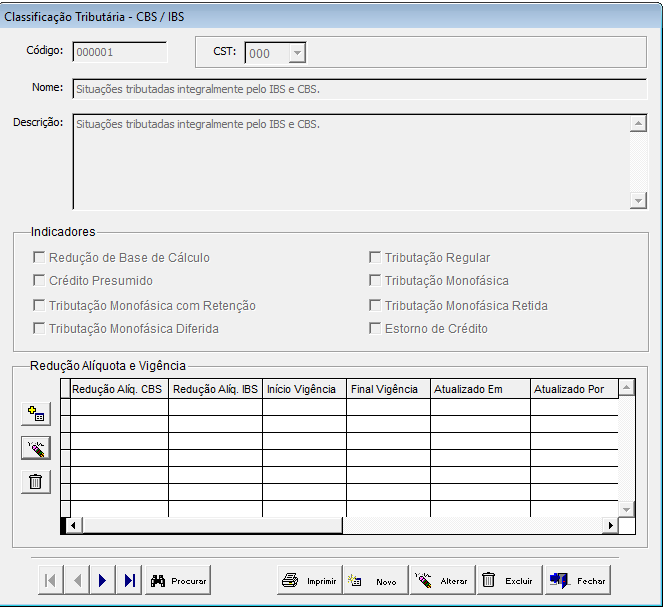Image resolution: width=667 pixels, height=611 pixels.
Task: Click the Nome text field
Action: pos(359,89)
